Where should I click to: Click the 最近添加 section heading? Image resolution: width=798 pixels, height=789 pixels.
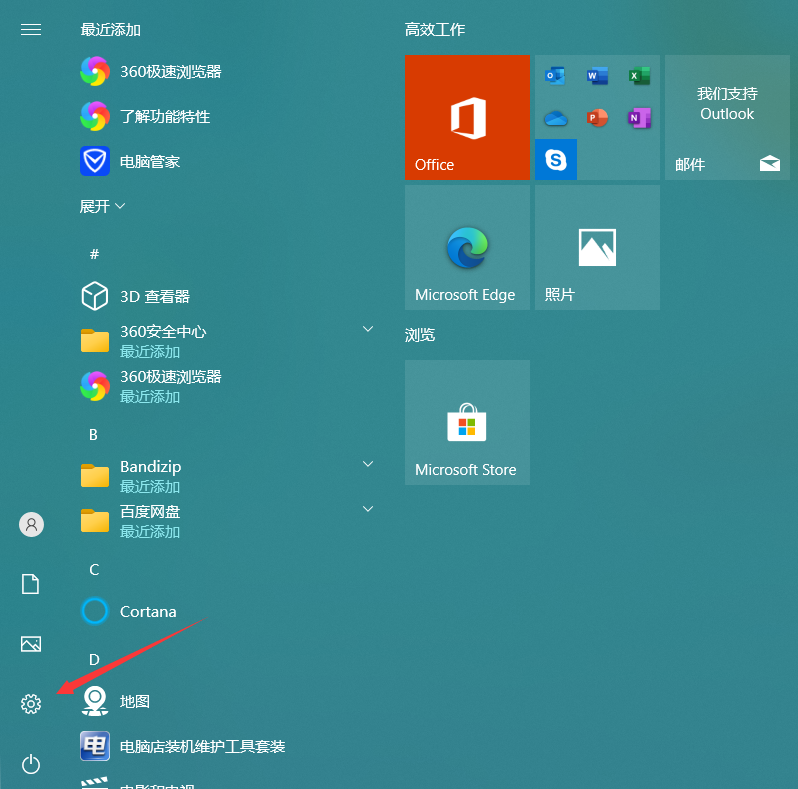point(110,30)
